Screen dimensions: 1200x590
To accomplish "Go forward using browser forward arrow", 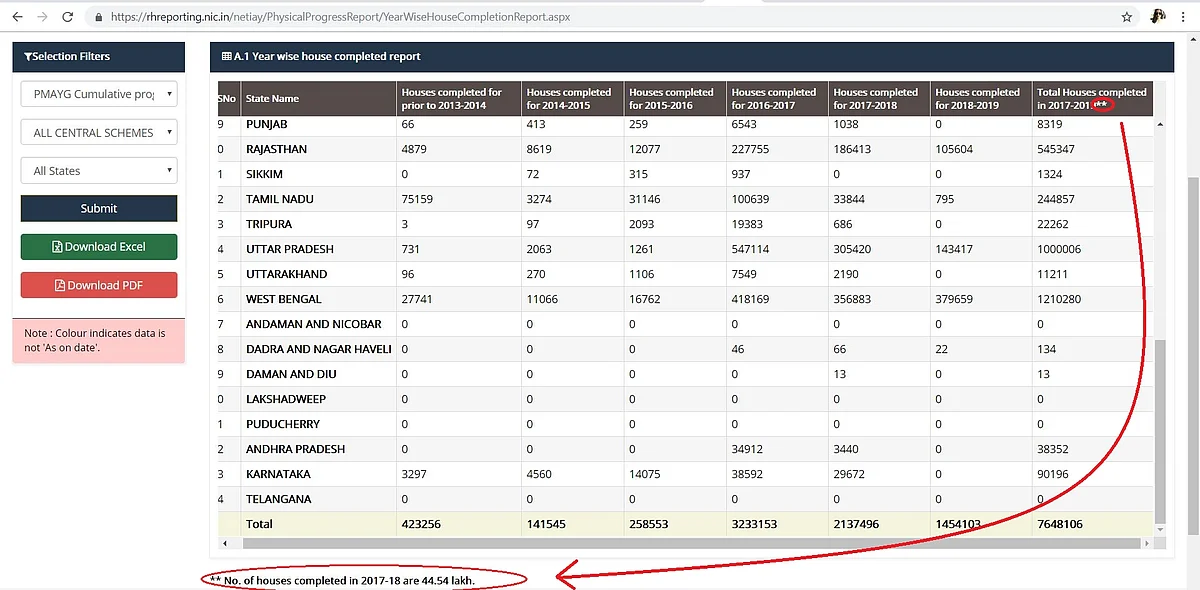I will (x=42, y=17).
